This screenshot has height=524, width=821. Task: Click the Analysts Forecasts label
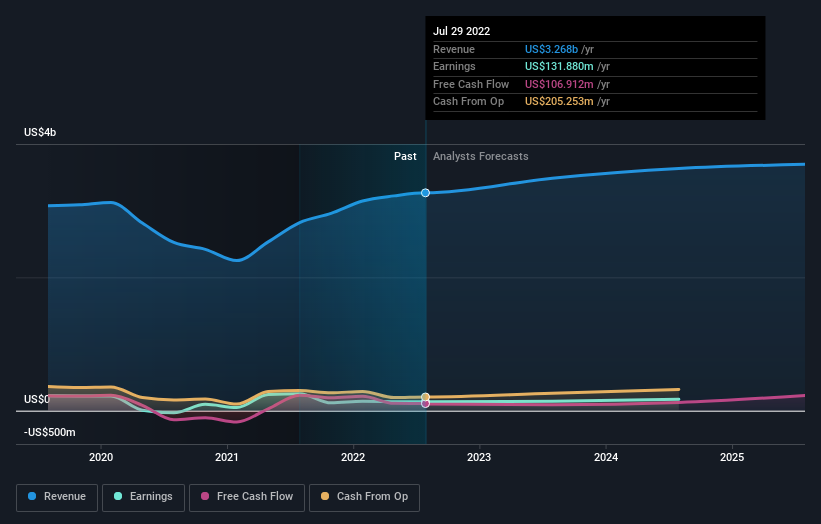pyautogui.click(x=481, y=156)
